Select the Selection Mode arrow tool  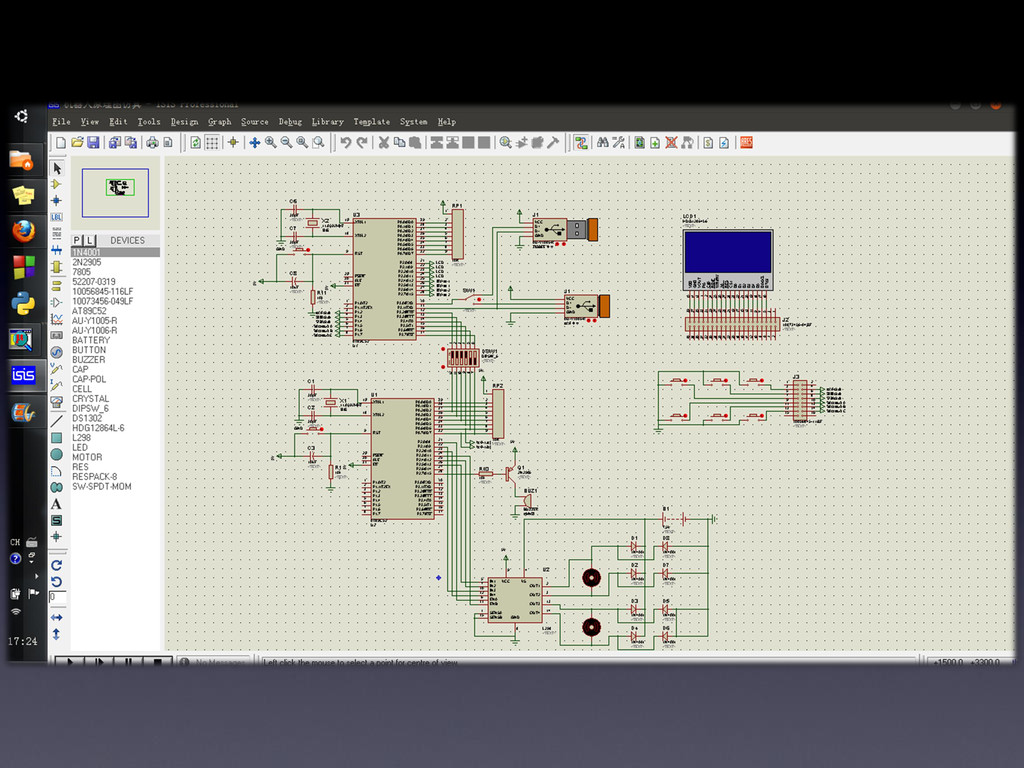[x=57, y=169]
